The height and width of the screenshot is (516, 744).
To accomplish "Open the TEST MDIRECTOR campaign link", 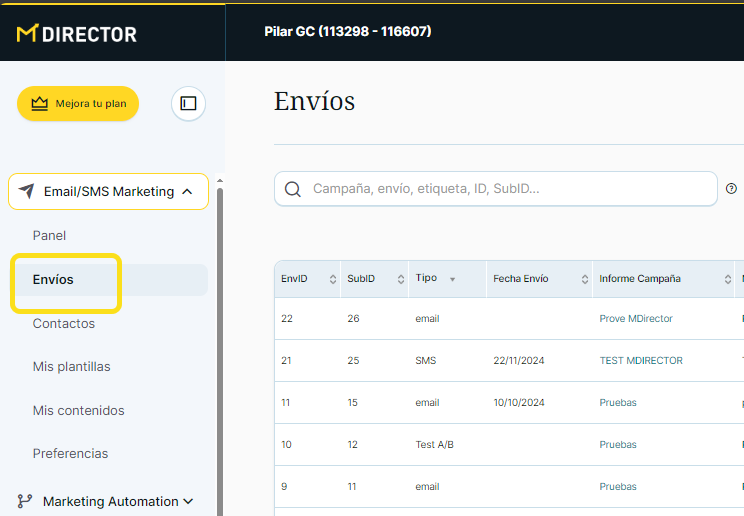I will pos(640,361).
